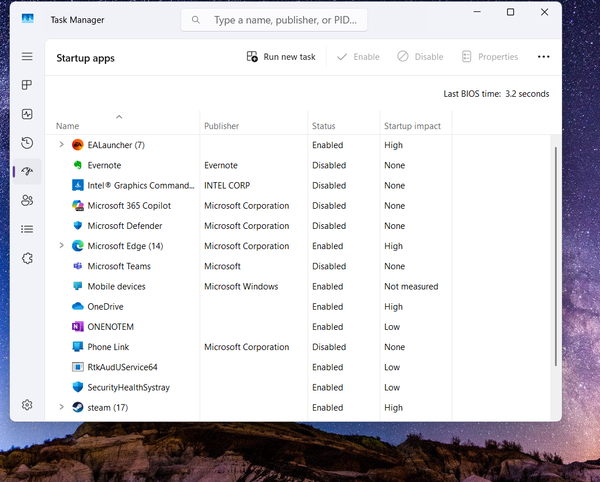Click the SecurityHealthSystray shield icon
Image resolution: width=600 pixels, height=482 pixels.
point(78,387)
